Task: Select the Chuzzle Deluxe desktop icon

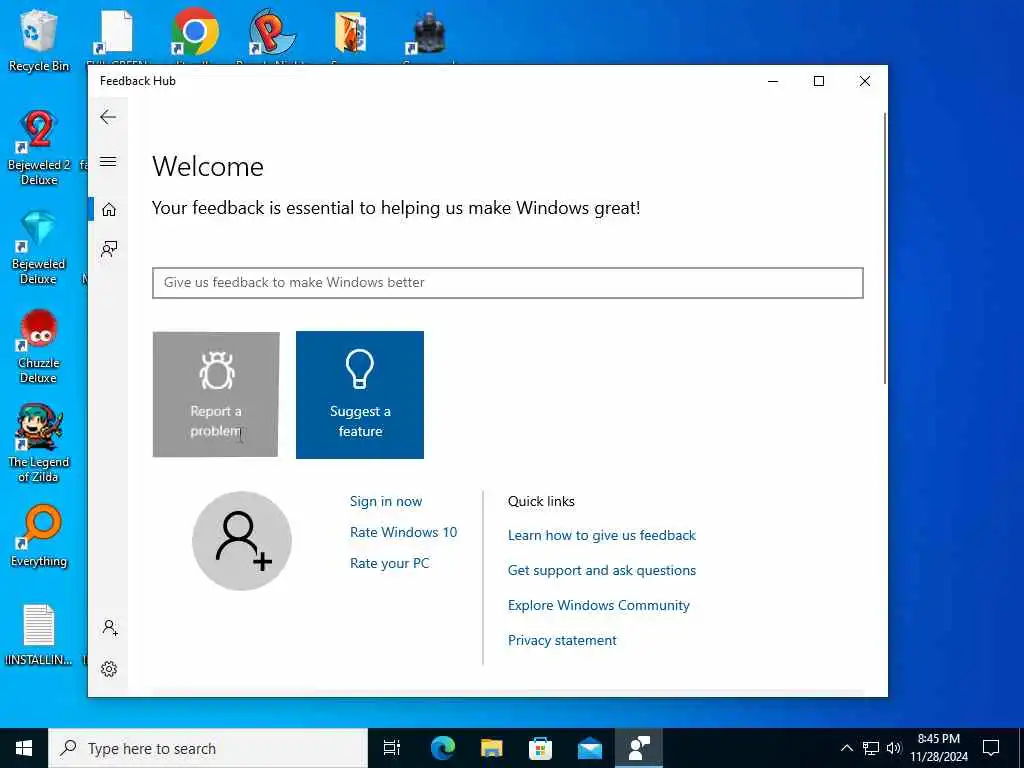Action: [x=39, y=347]
